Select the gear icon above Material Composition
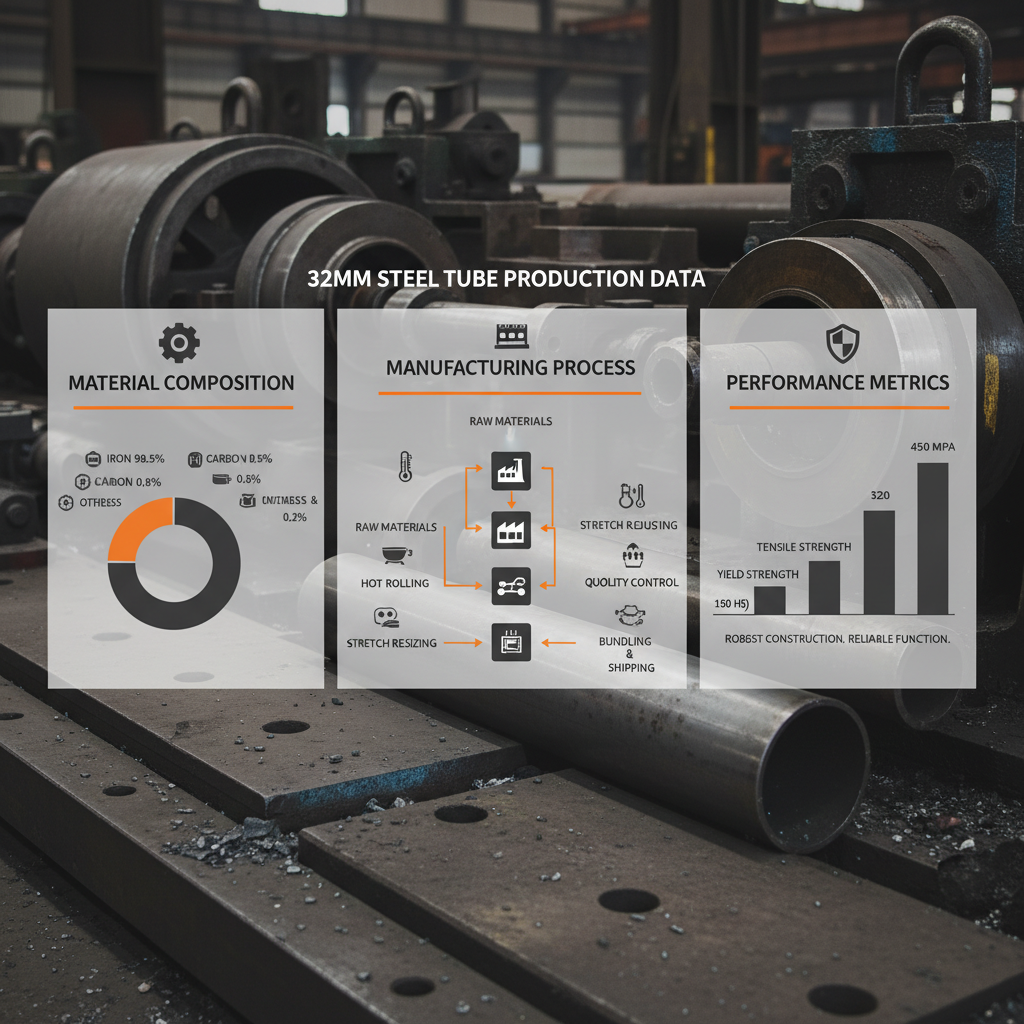The height and width of the screenshot is (1024, 1024). (x=180, y=342)
